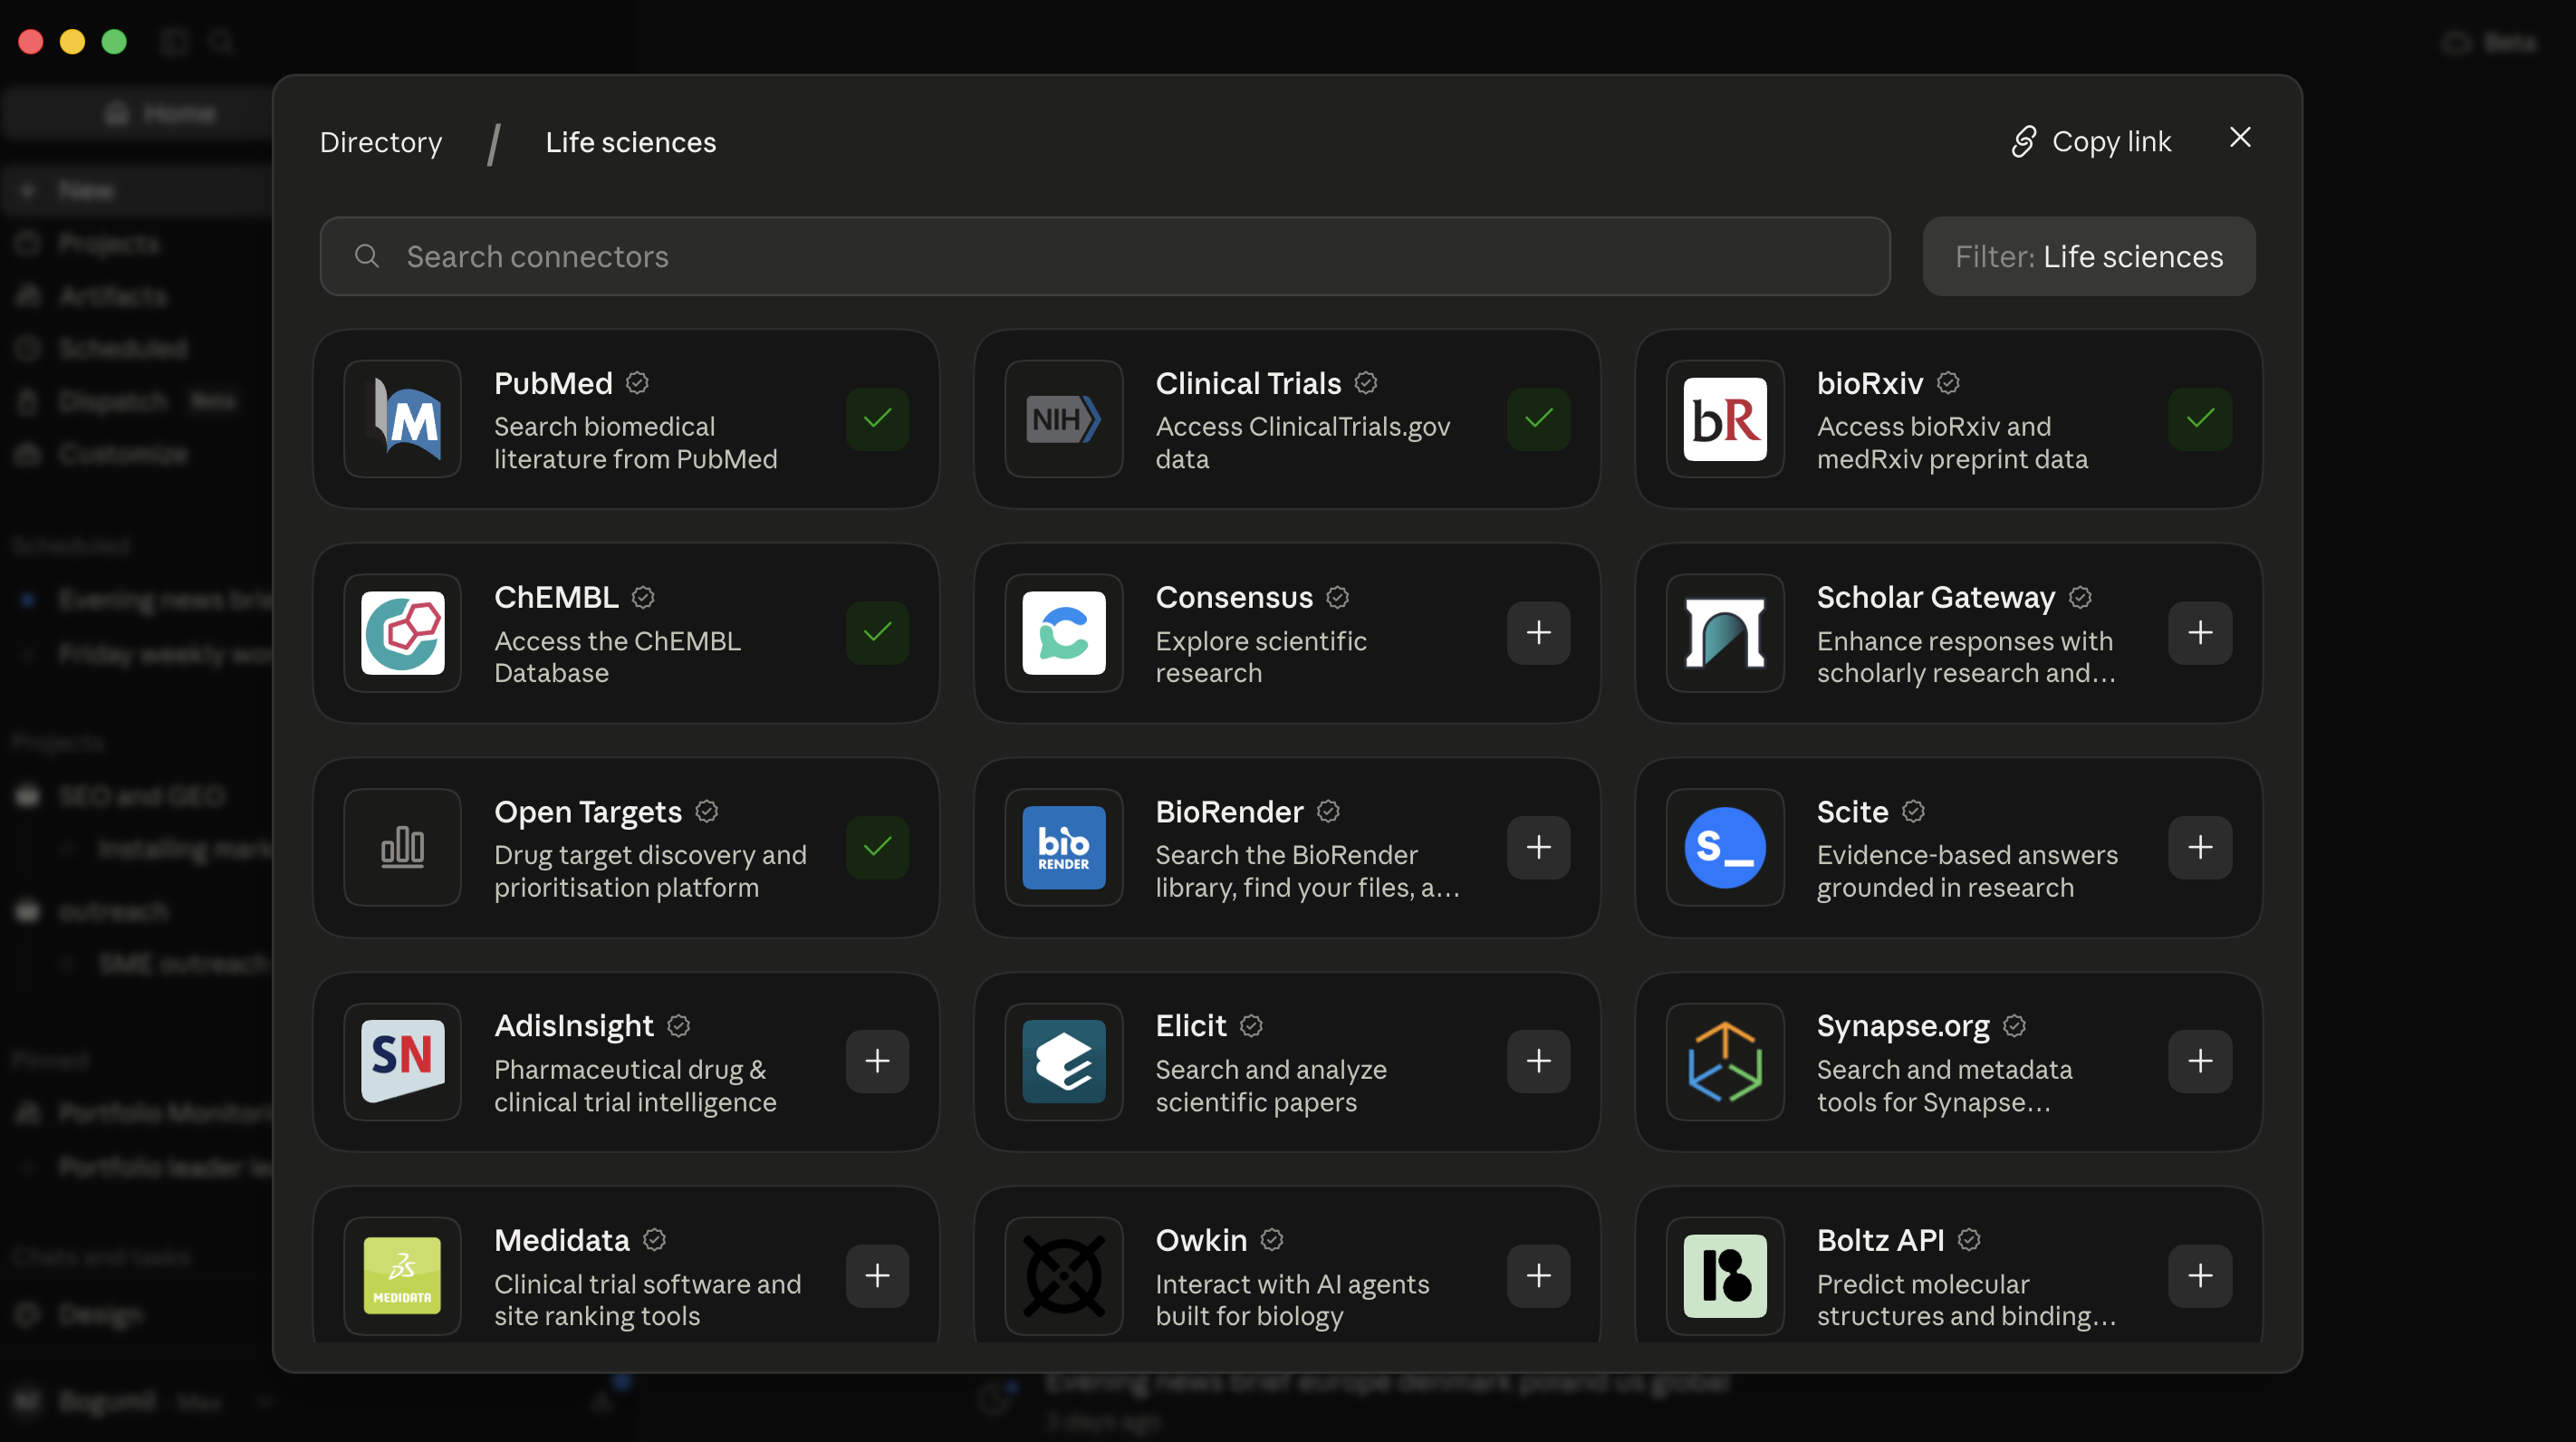This screenshot has height=1442, width=2576.
Task: Open the Filter: Life sciences dropdown
Action: click(2089, 256)
